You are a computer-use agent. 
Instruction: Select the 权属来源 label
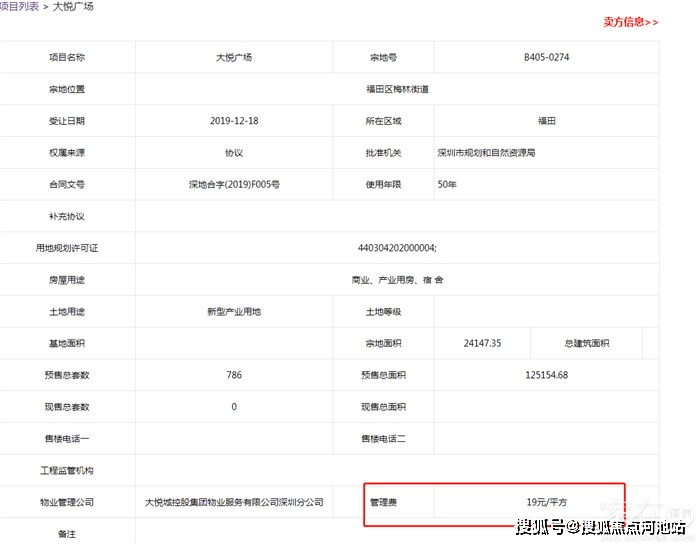click(x=67, y=153)
